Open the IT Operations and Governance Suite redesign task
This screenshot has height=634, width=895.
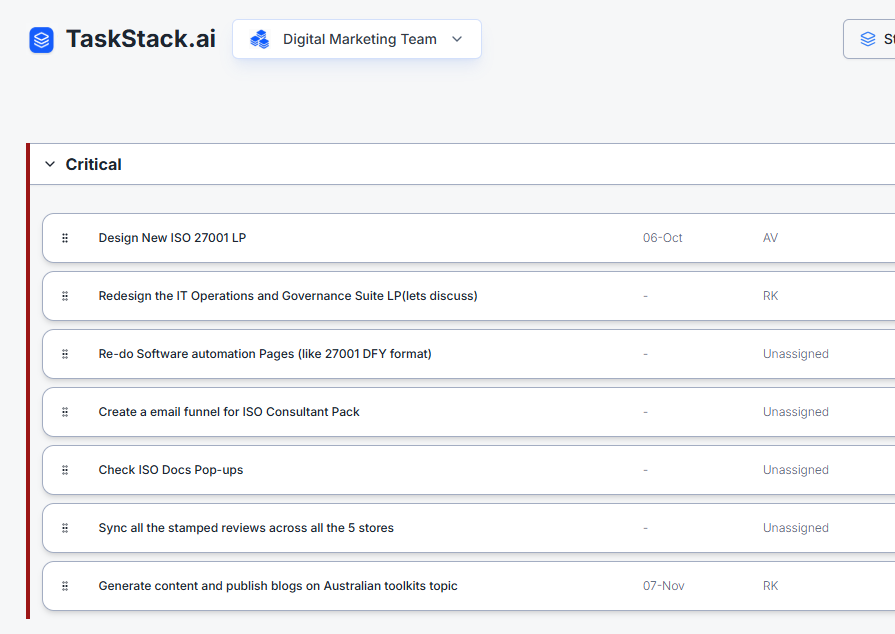(288, 296)
